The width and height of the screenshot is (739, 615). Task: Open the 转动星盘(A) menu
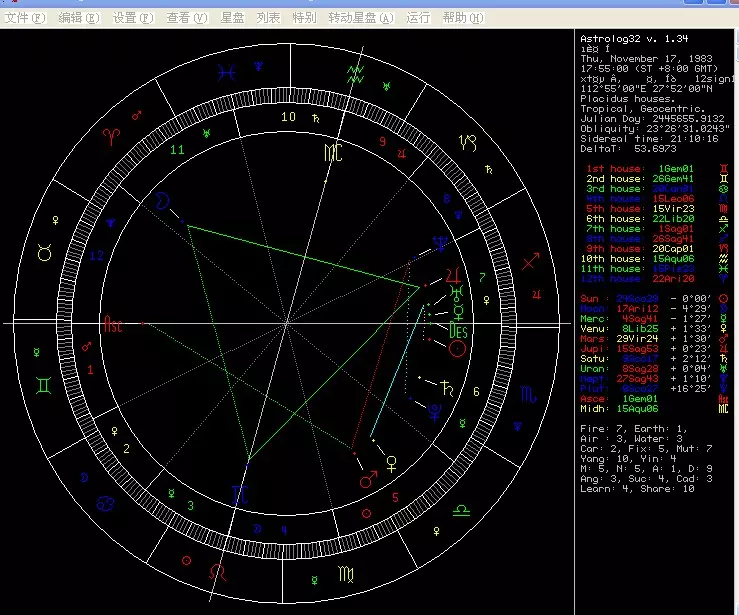pyautogui.click(x=361, y=18)
